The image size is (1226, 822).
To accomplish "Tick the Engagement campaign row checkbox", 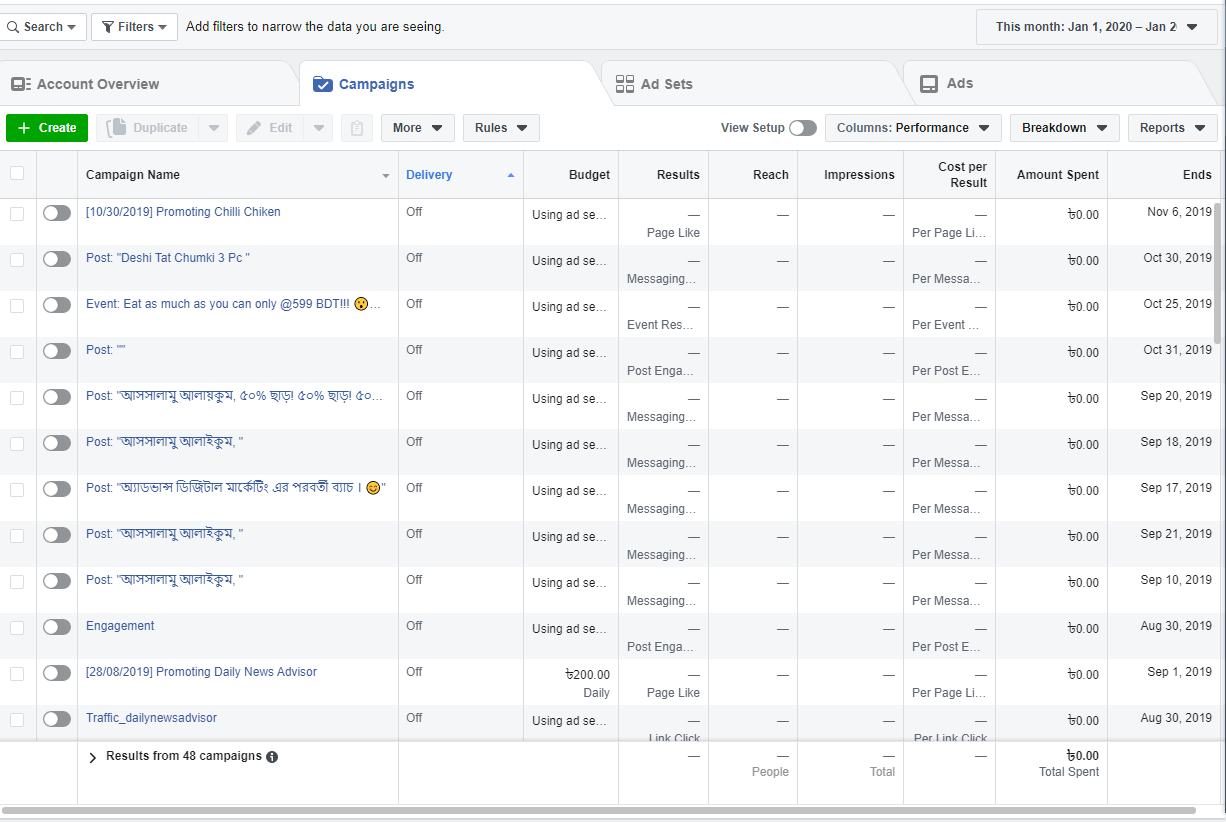I will 17,627.
